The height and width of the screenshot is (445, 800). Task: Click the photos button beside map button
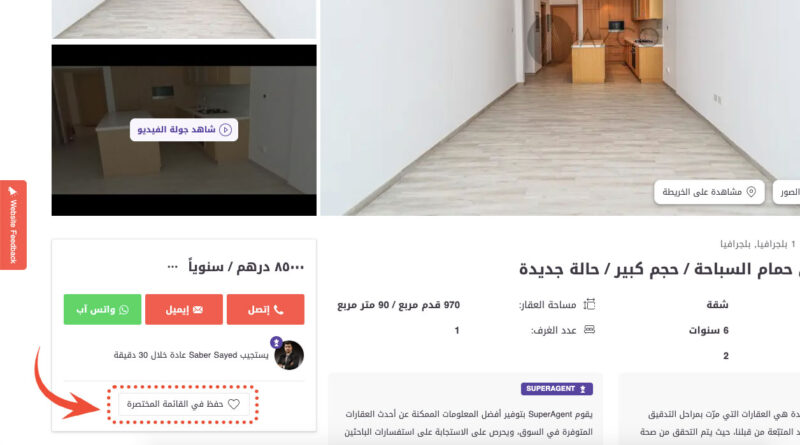coord(787,192)
